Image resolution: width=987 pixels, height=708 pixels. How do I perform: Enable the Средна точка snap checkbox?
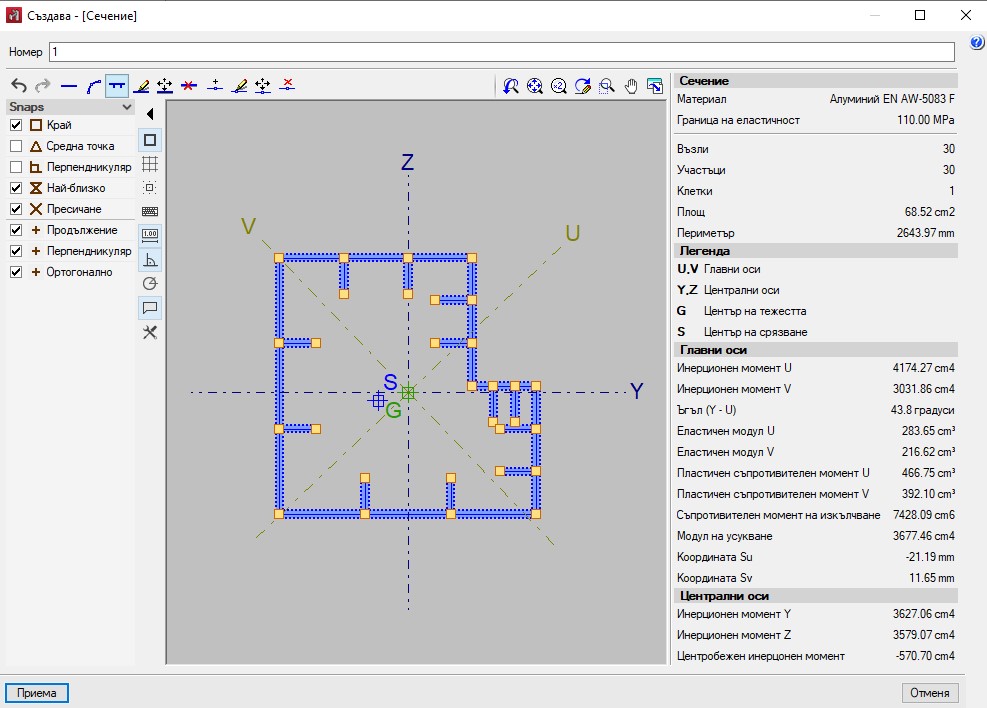pos(16,146)
